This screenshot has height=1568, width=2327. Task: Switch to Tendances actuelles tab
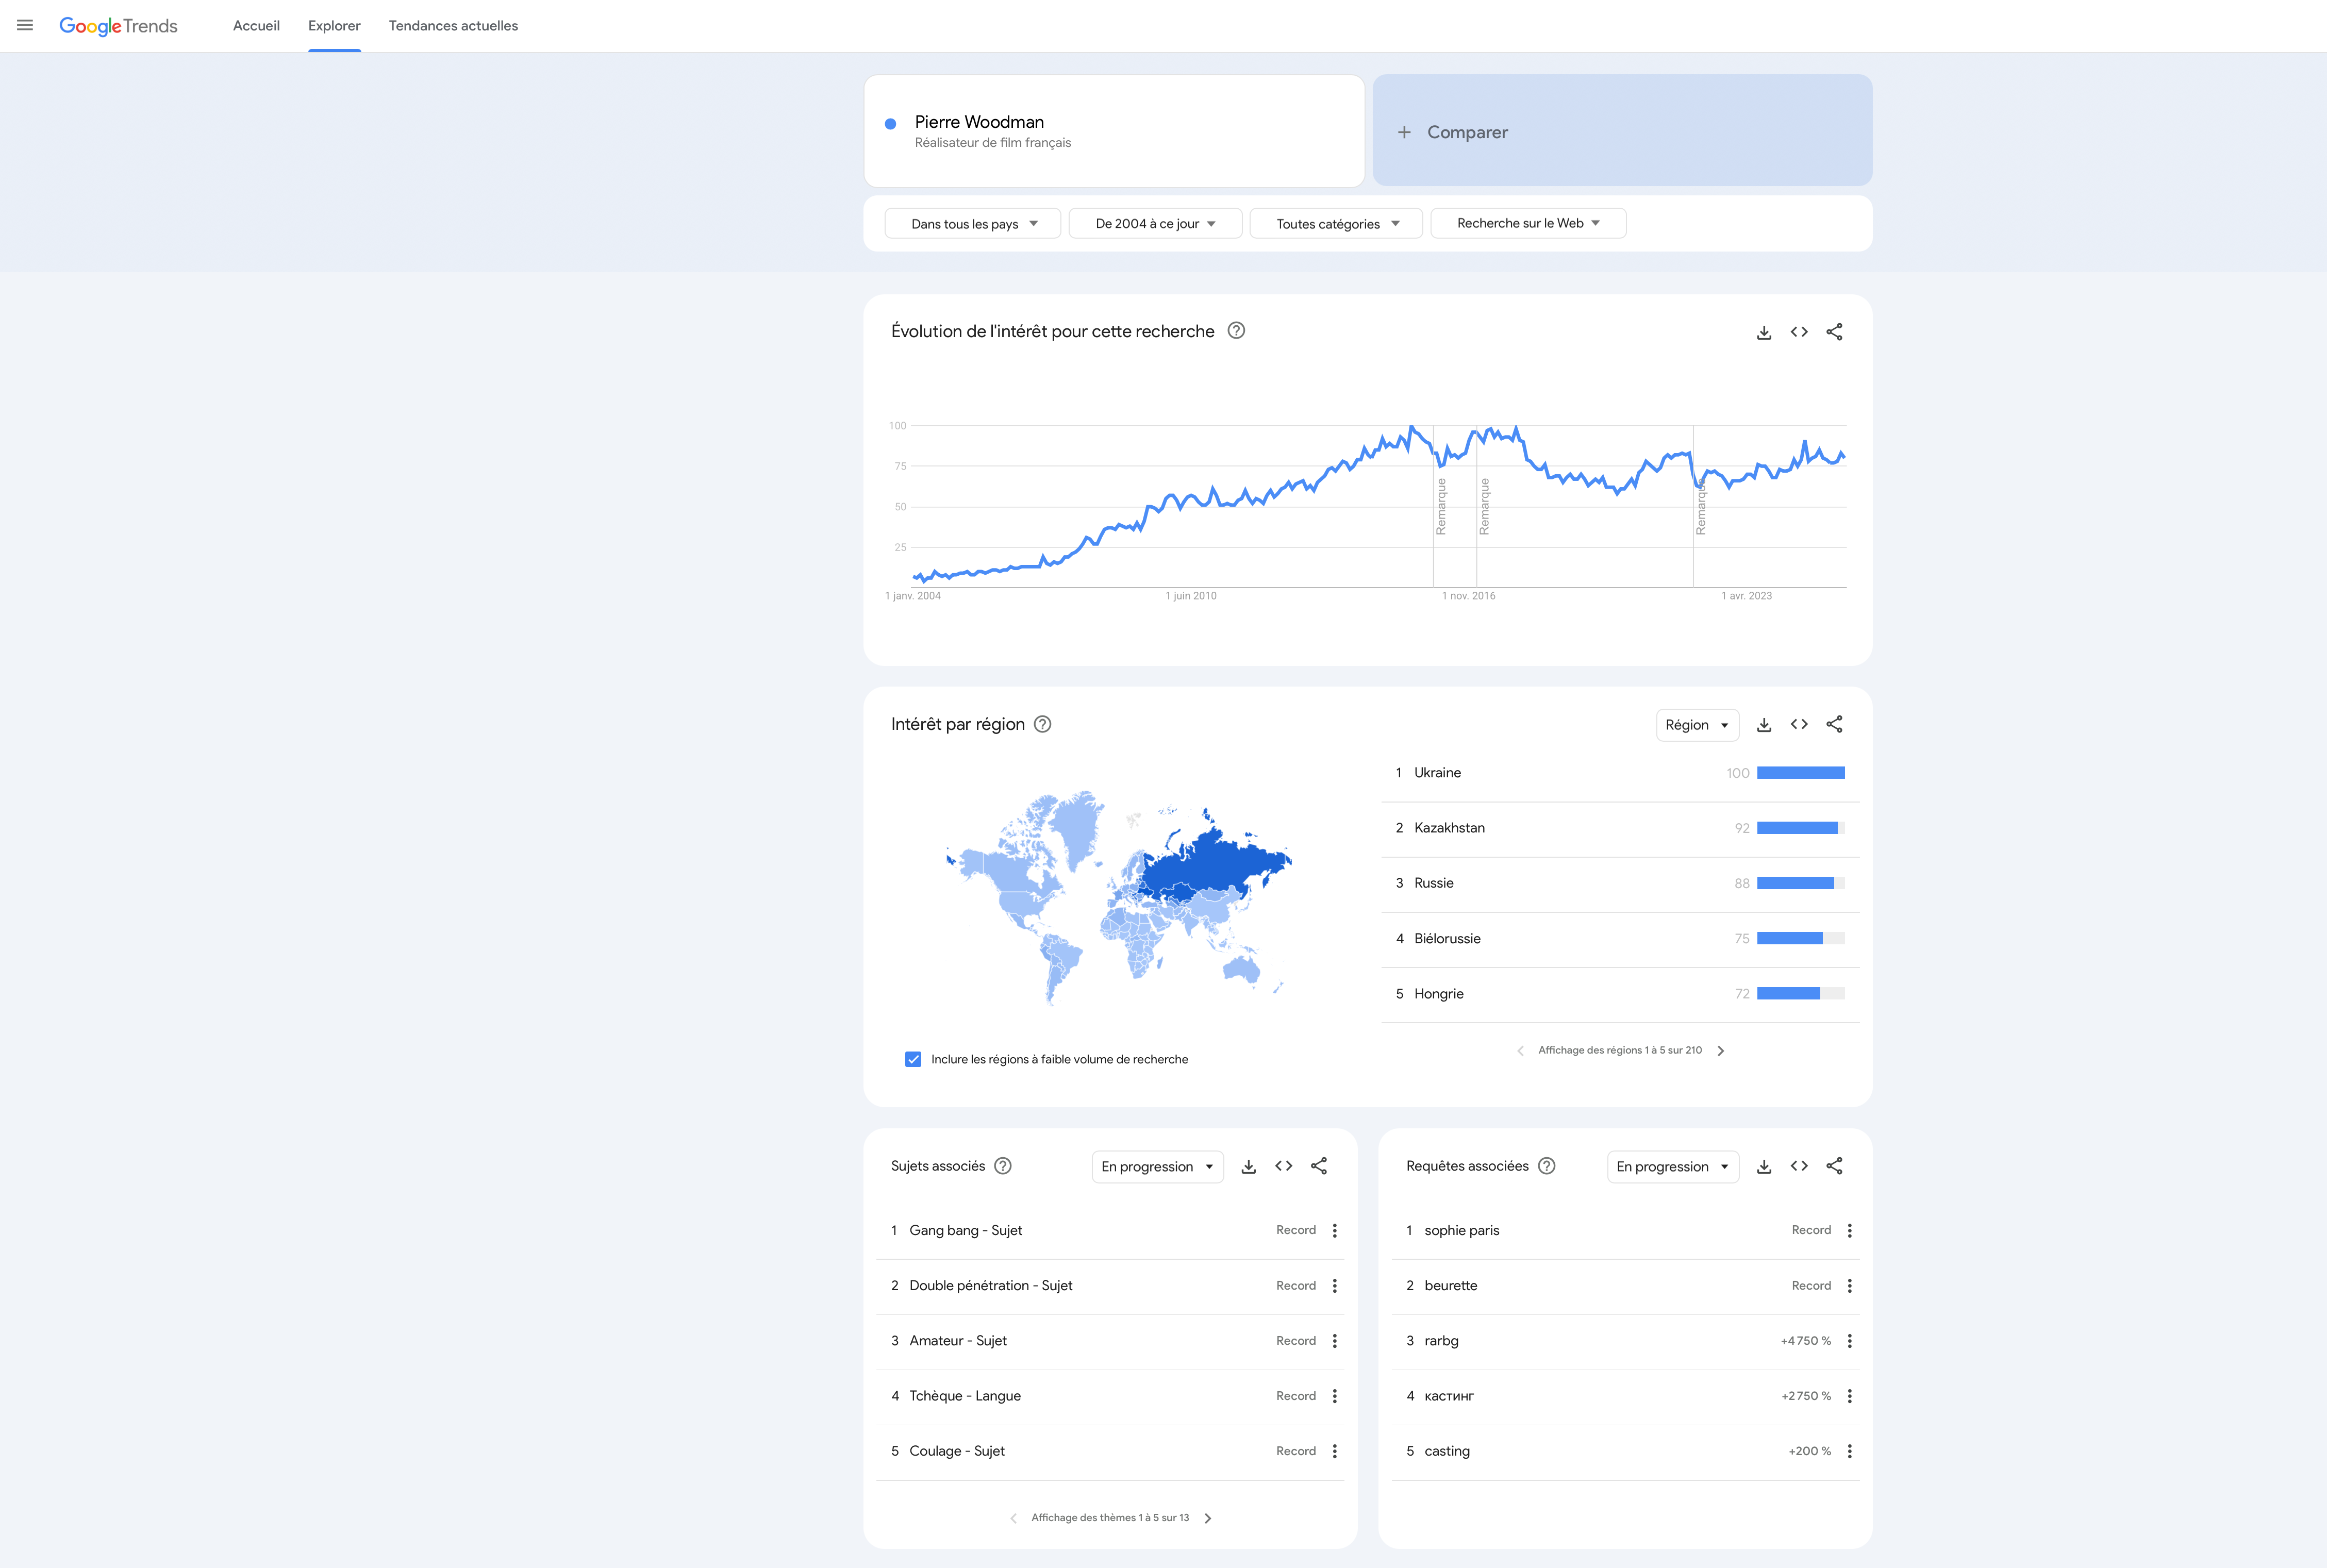click(453, 26)
